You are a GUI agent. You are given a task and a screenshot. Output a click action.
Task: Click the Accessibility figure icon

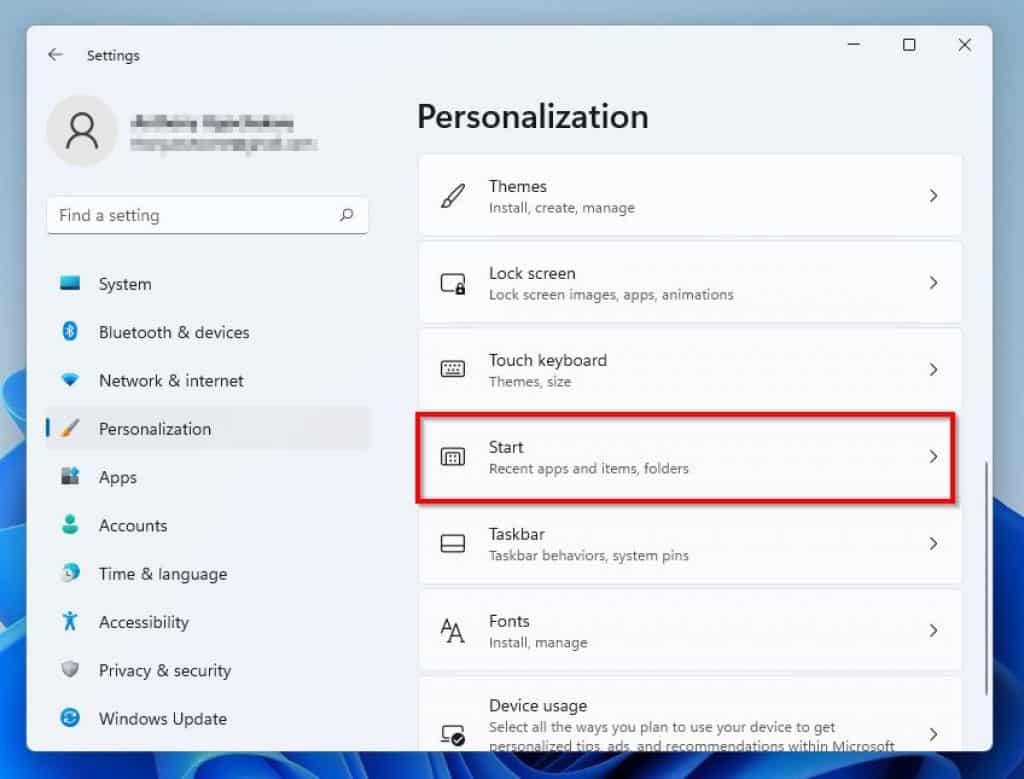coord(70,621)
